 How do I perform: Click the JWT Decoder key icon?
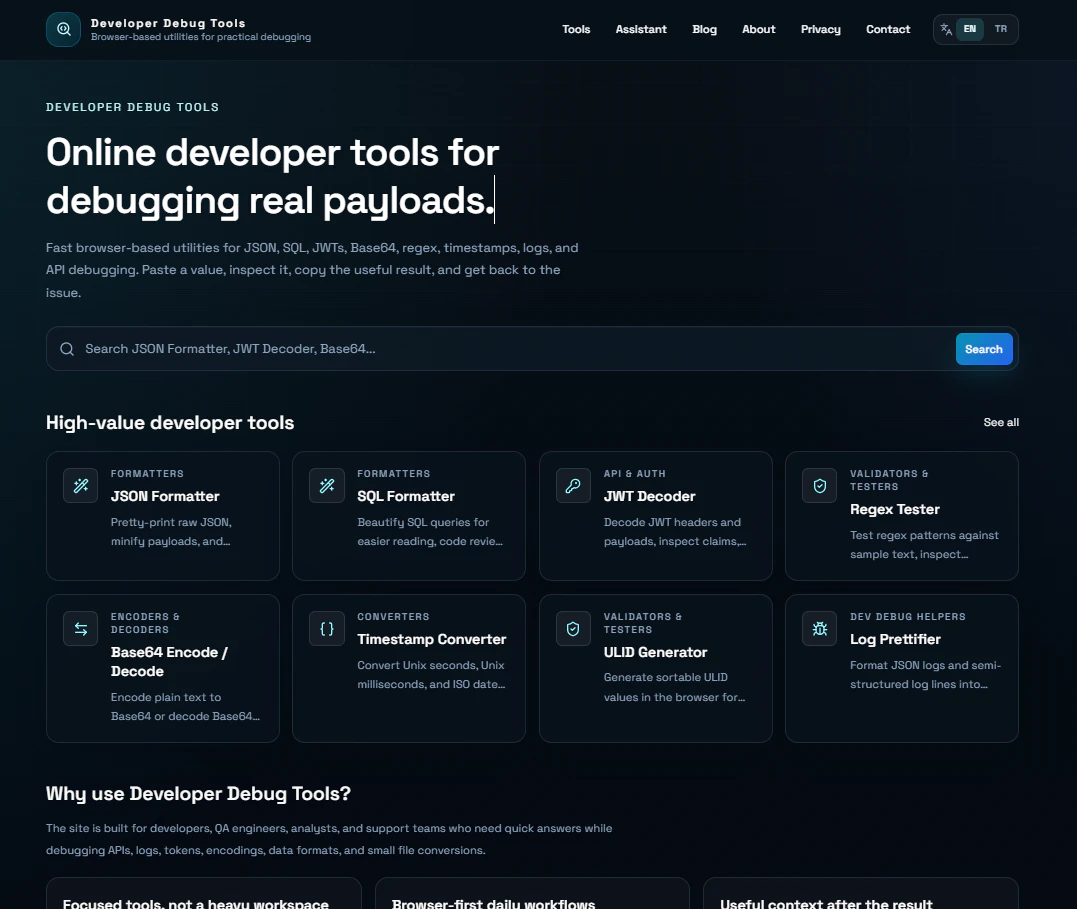(x=573, y=486)
